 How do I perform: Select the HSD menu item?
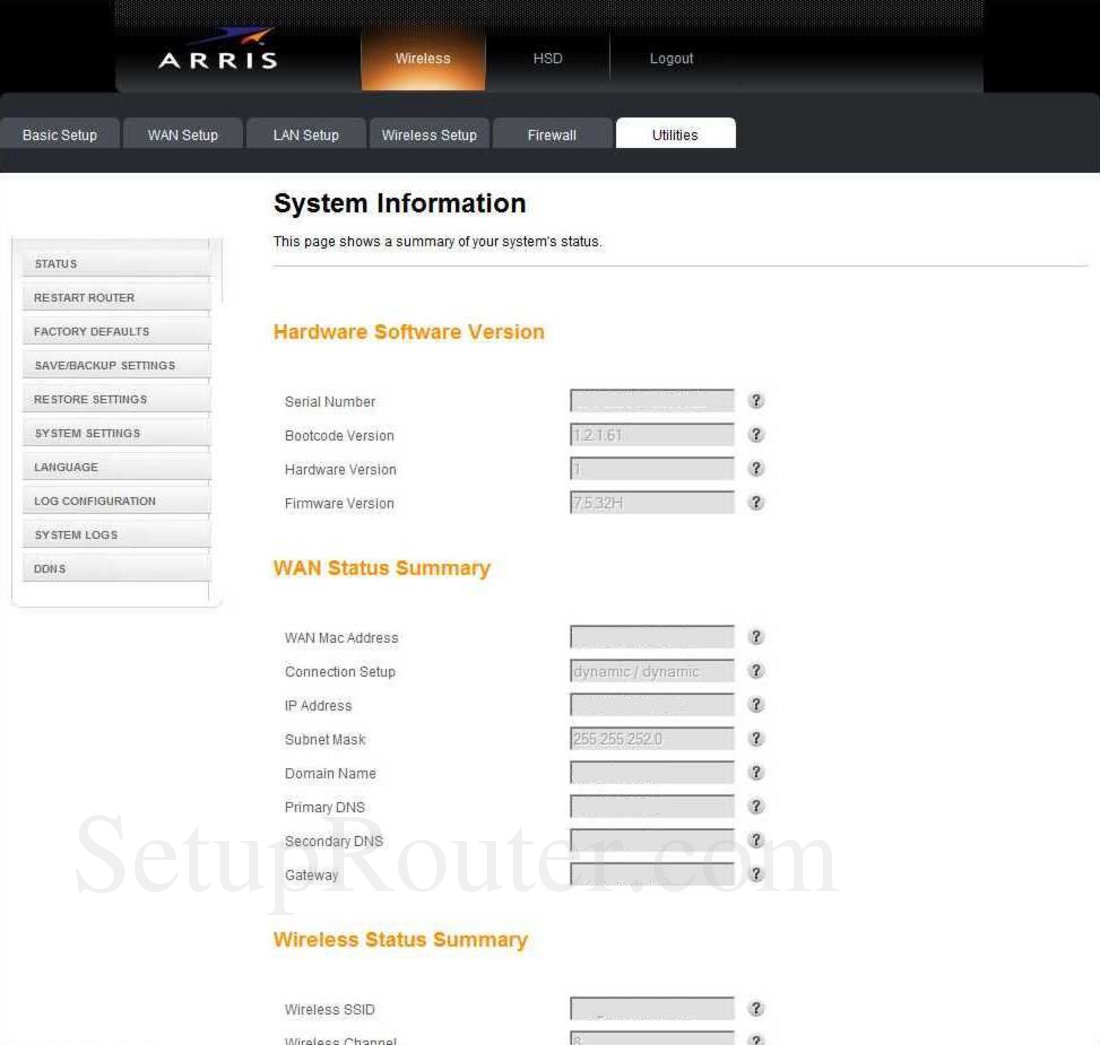547,58
